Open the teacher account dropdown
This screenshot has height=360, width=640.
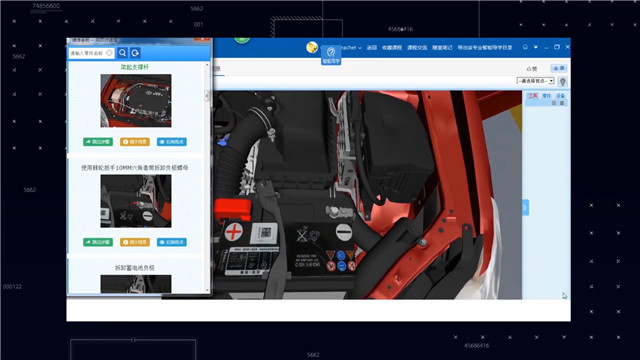point(351,48)
